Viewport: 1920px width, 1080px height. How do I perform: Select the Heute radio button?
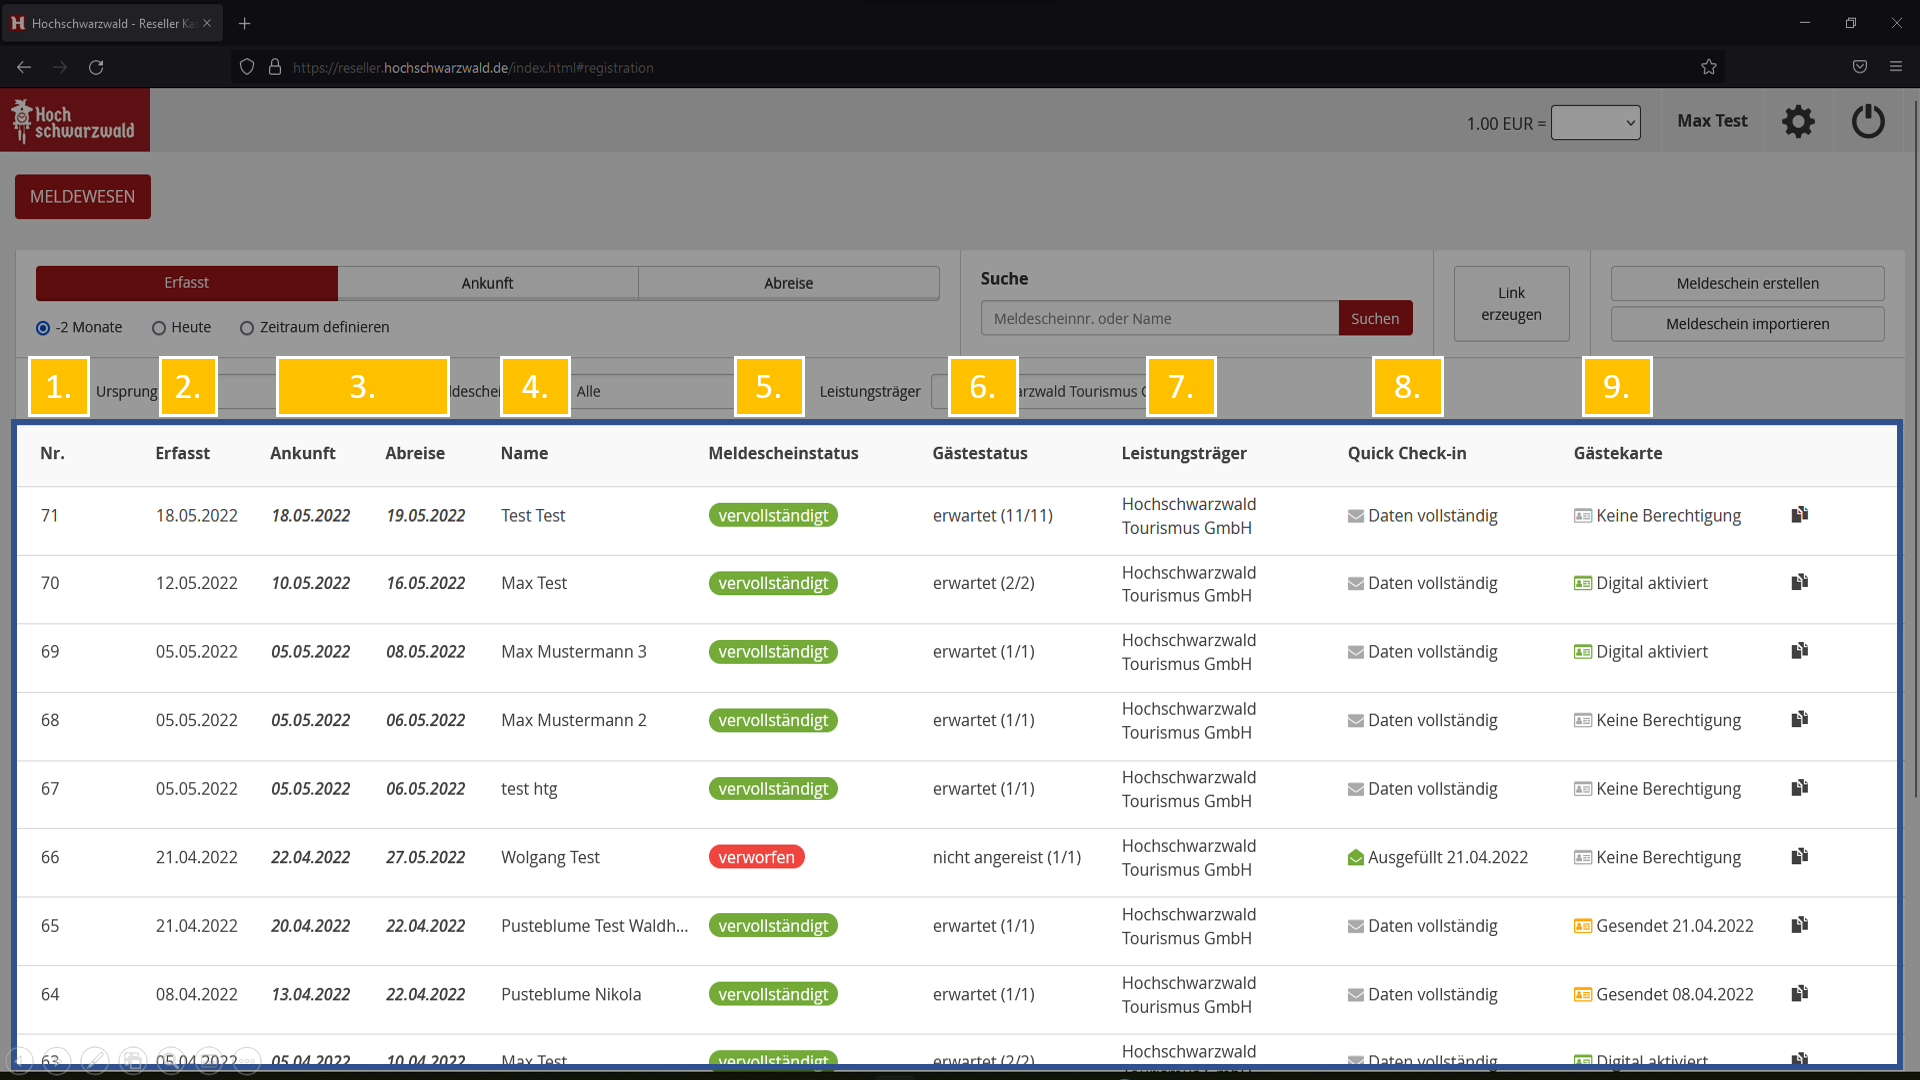(x=159, y=328)
